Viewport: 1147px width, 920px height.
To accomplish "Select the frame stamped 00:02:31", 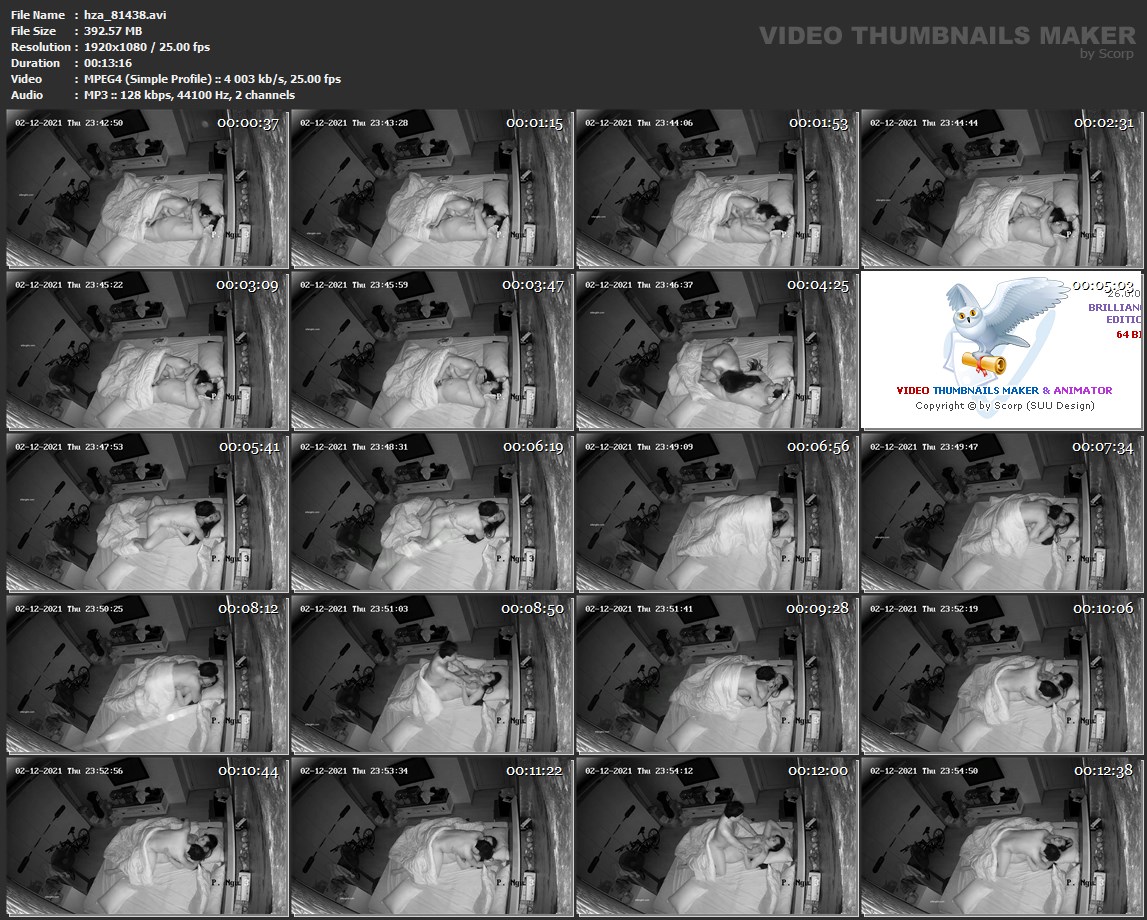I will click(1001, 188).
